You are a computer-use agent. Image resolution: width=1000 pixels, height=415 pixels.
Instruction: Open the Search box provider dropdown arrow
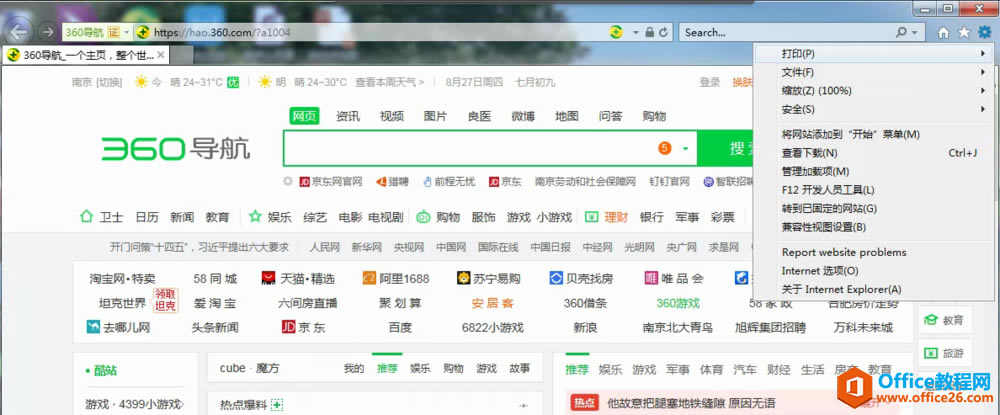tap(915, 32)
